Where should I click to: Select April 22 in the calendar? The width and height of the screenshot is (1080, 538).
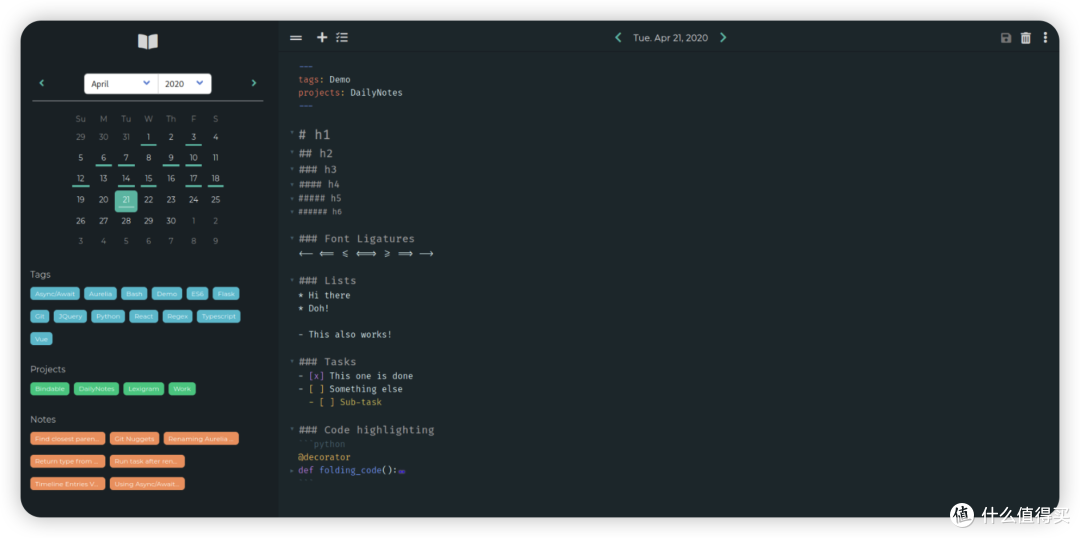click(x=148, y=200)
